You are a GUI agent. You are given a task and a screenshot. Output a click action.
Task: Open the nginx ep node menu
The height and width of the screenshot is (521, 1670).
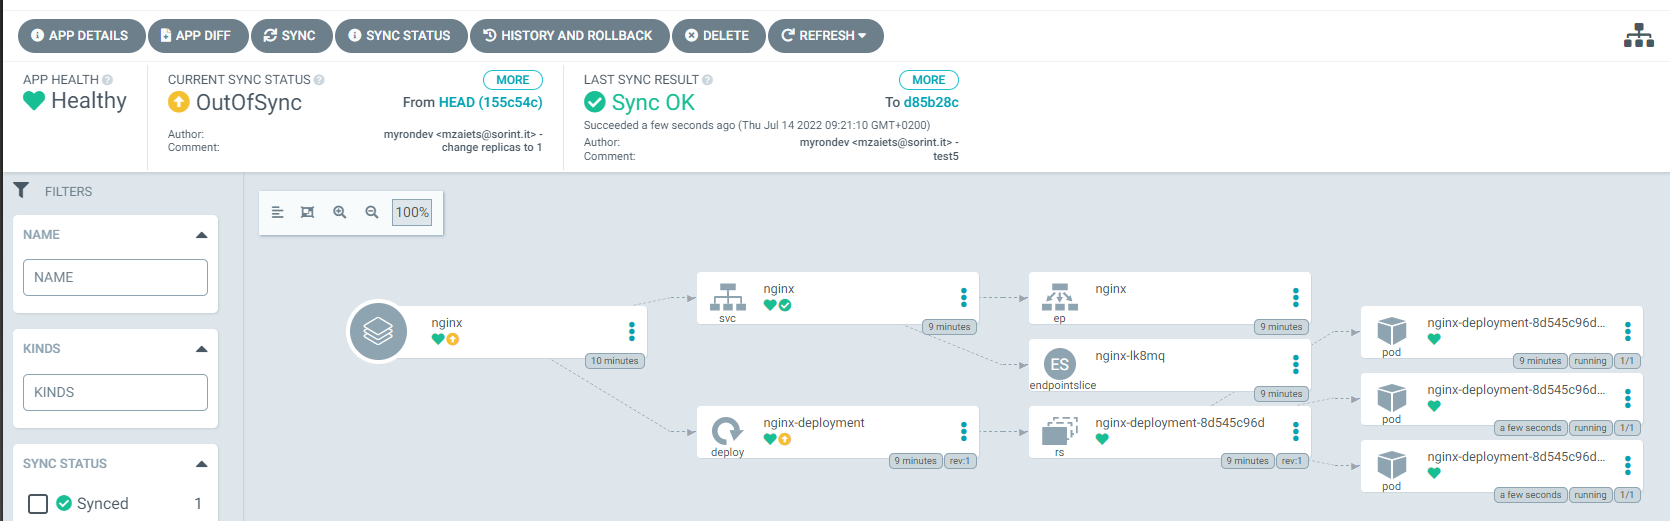pos(1296,297)
